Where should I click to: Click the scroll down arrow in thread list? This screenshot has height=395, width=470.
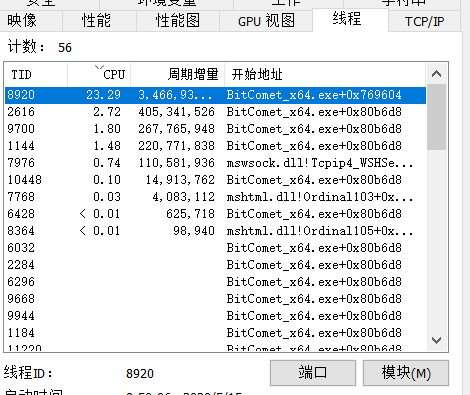pos(436,340)
